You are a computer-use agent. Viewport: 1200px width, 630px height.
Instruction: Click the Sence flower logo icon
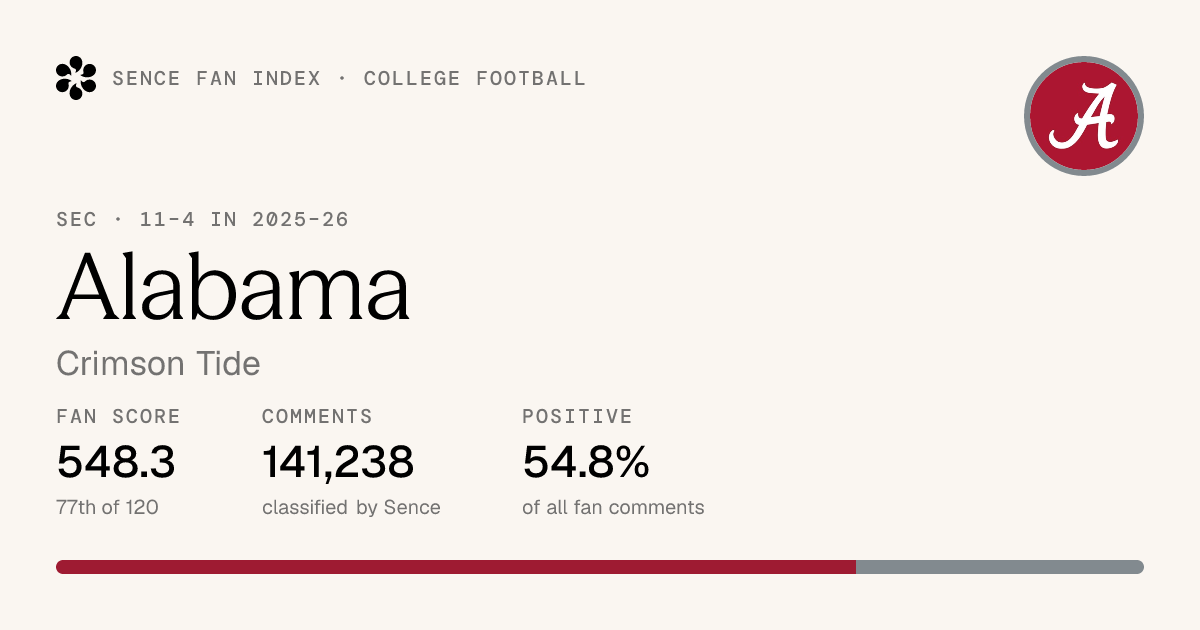coord(76,78)
